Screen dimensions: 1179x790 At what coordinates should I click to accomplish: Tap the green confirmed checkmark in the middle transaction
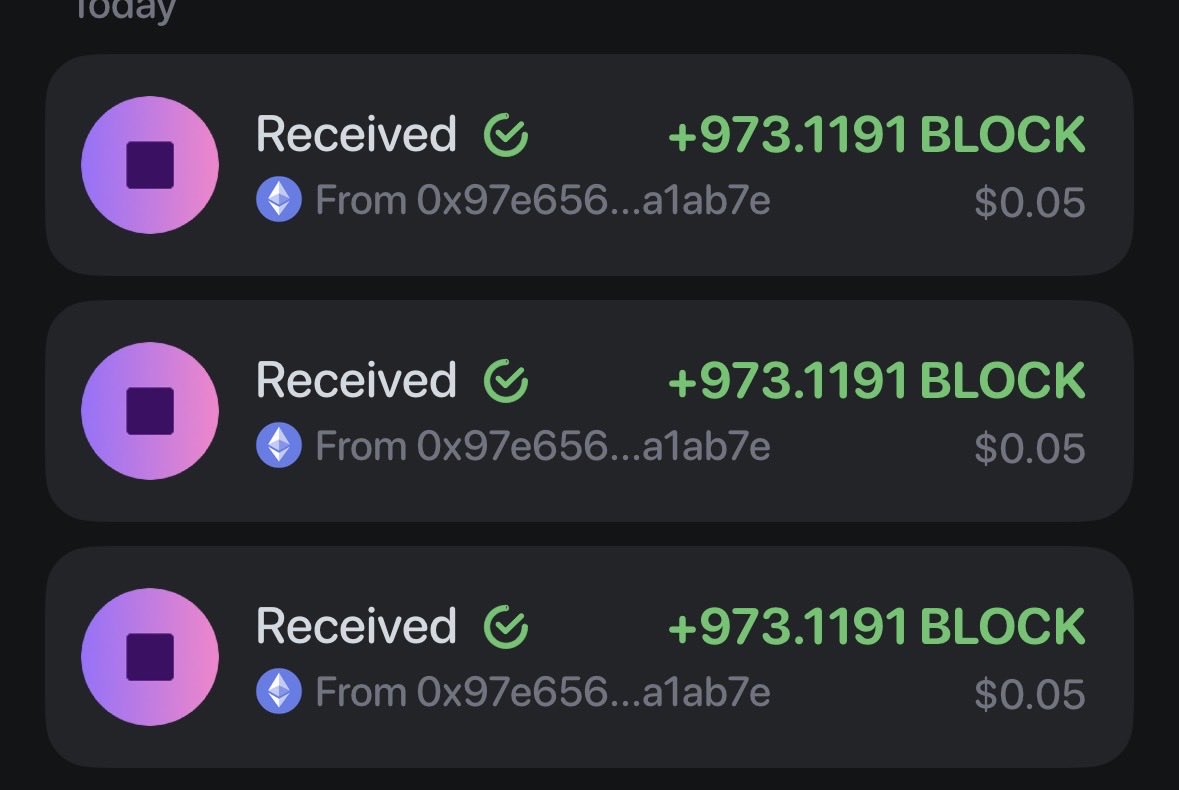[506, 381]
